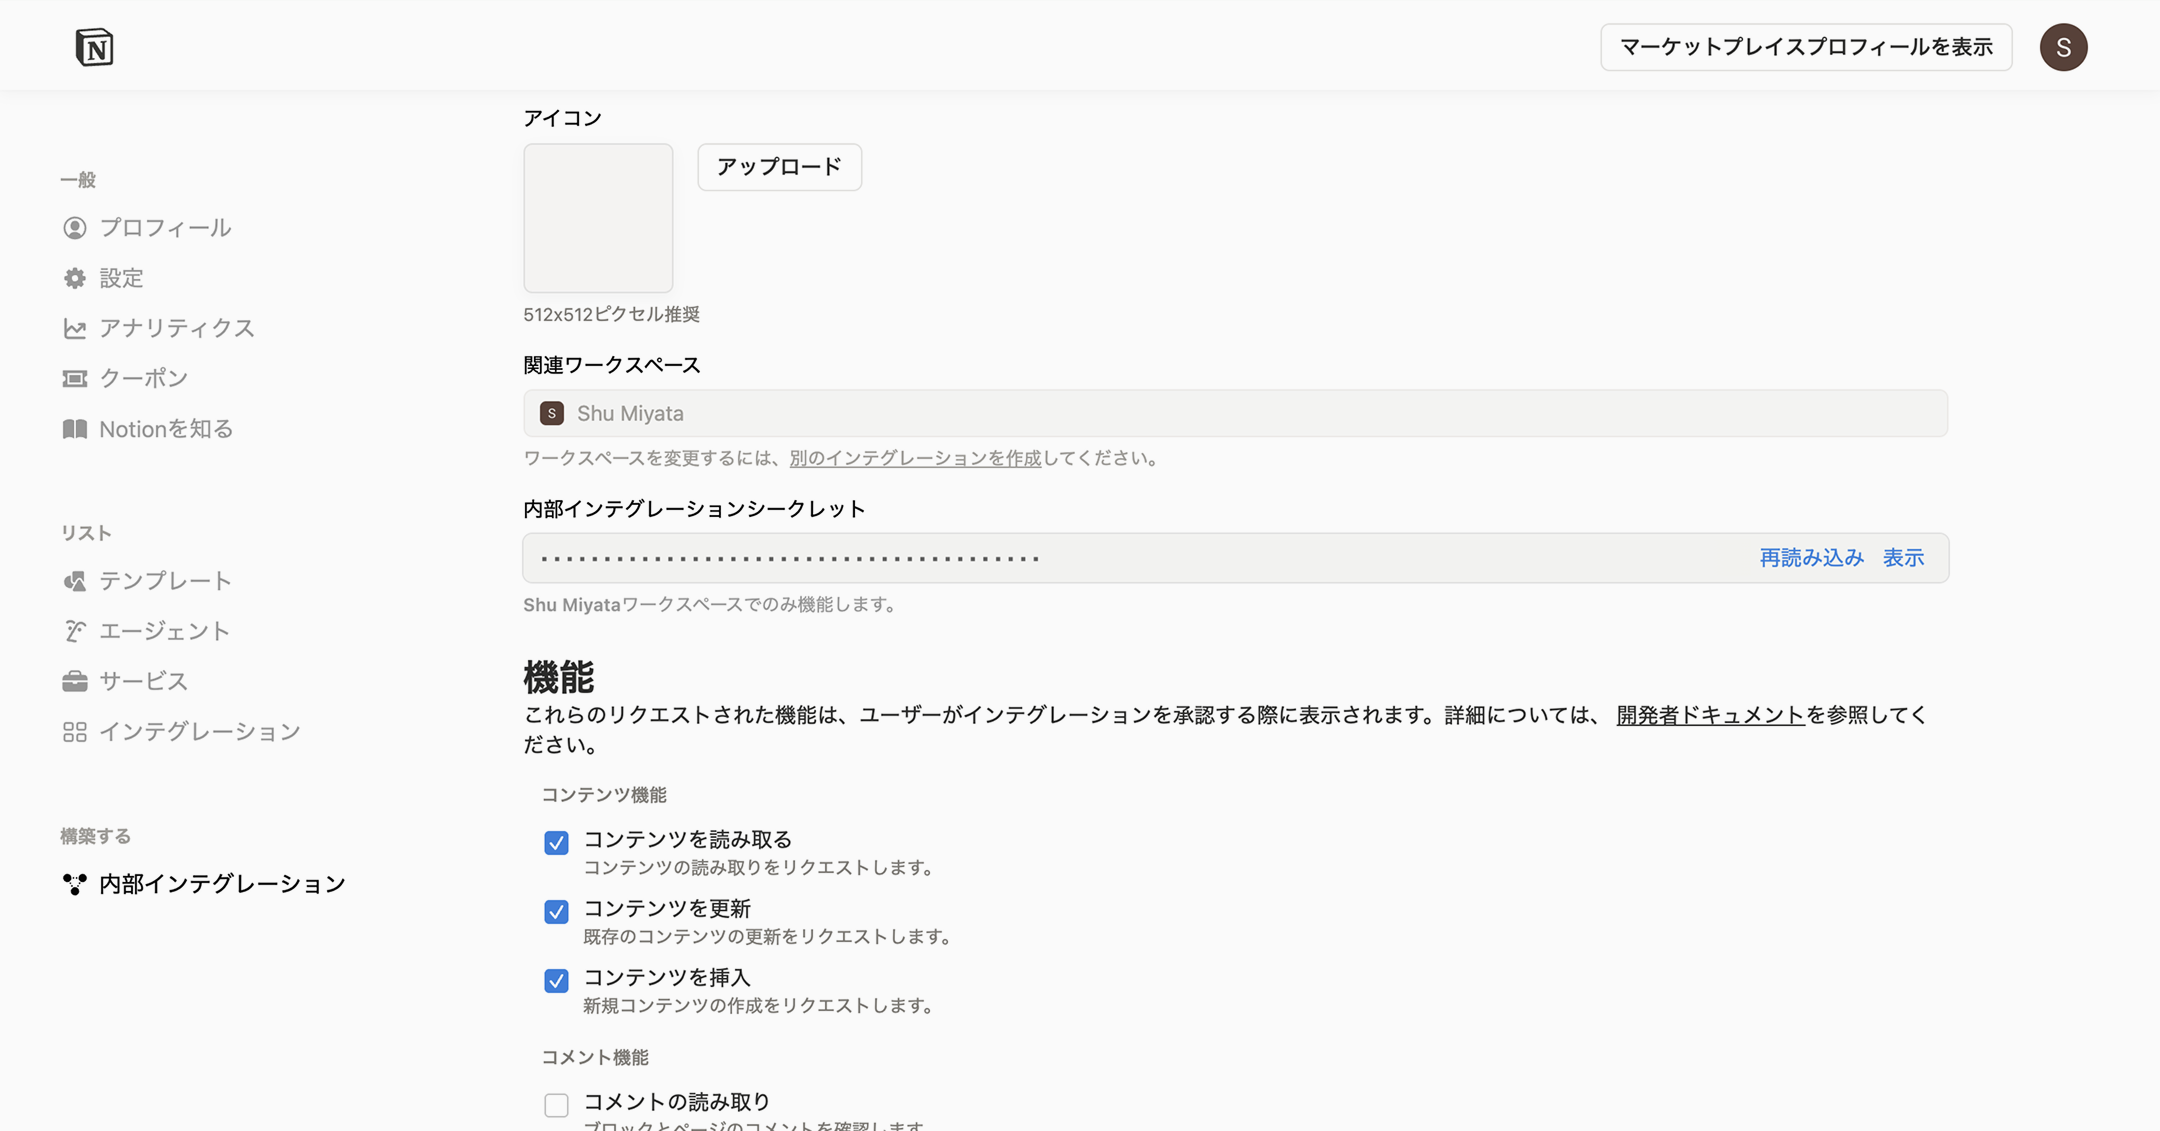Click the icon image placeholder thumbnail
The width and height of the screenshot is (2160, 1131).
[598, 218]
